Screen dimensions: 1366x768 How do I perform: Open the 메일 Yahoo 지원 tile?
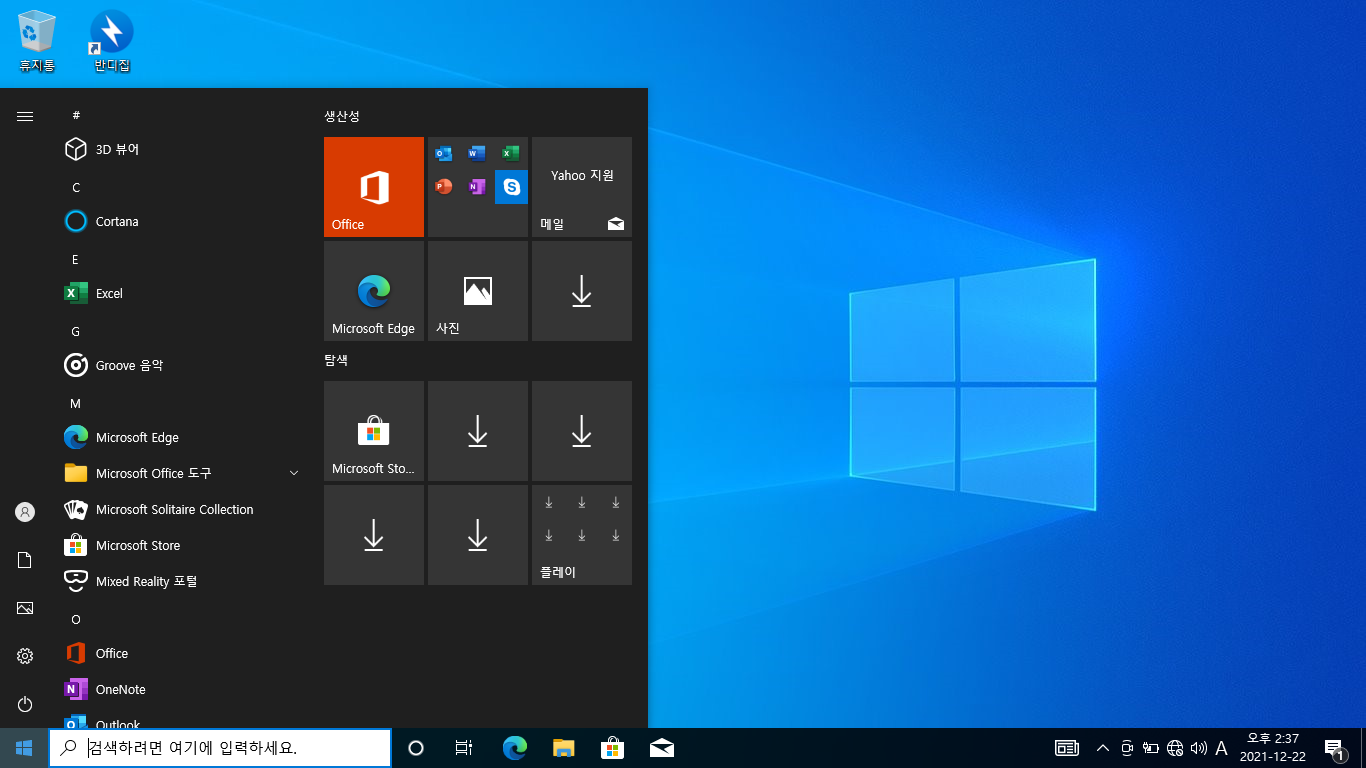pos(582,187)
